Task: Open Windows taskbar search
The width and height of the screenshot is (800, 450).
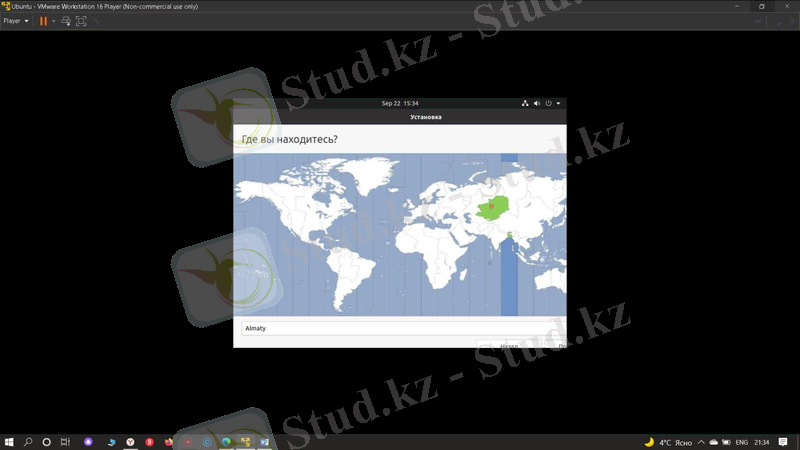Action: click(28, 442)
